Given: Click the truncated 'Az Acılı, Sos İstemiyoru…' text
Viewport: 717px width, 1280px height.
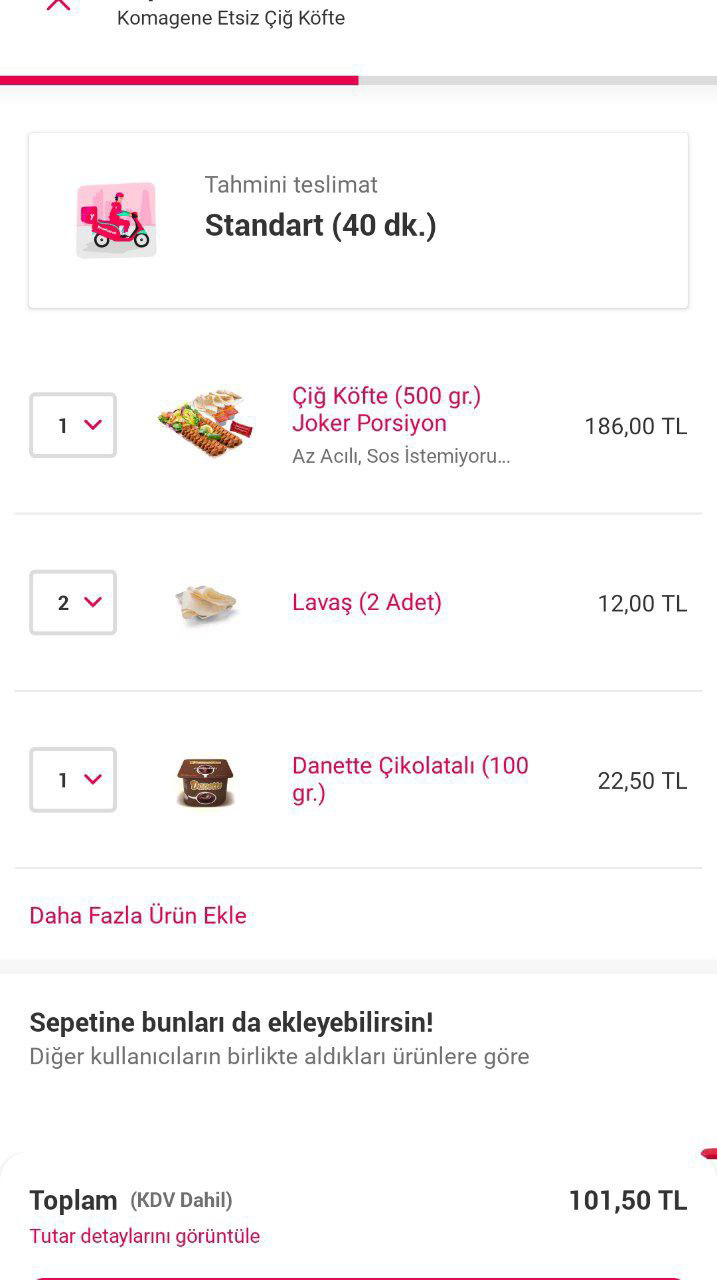Looking at the screenshot, I should 401,457.
